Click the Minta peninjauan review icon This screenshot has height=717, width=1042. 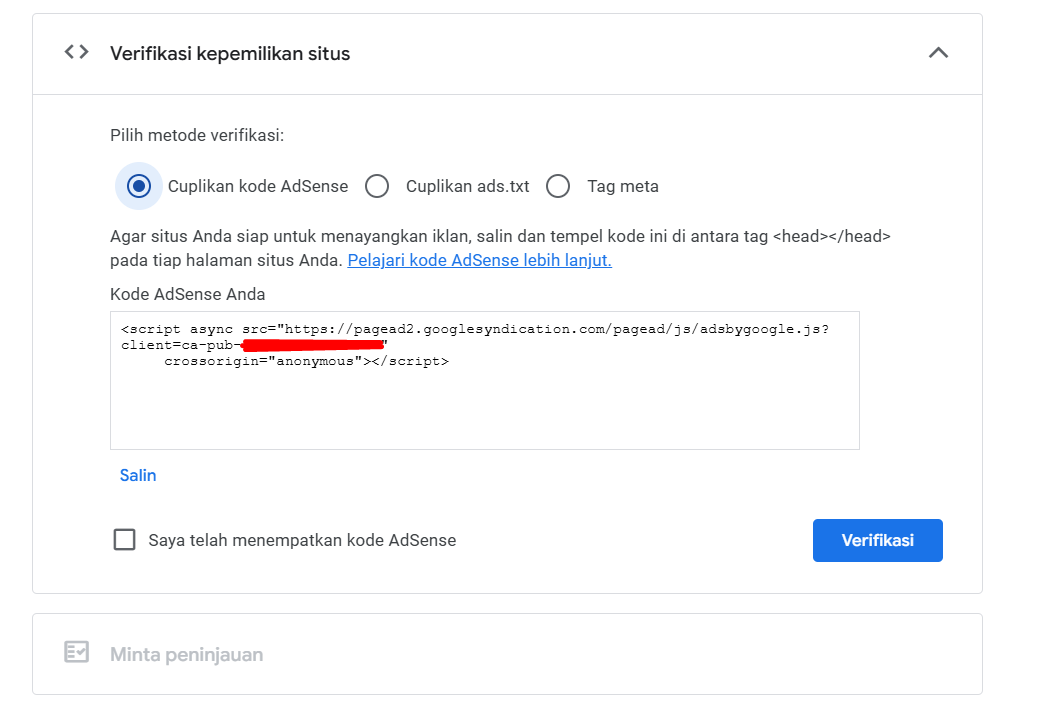[76, 653]
